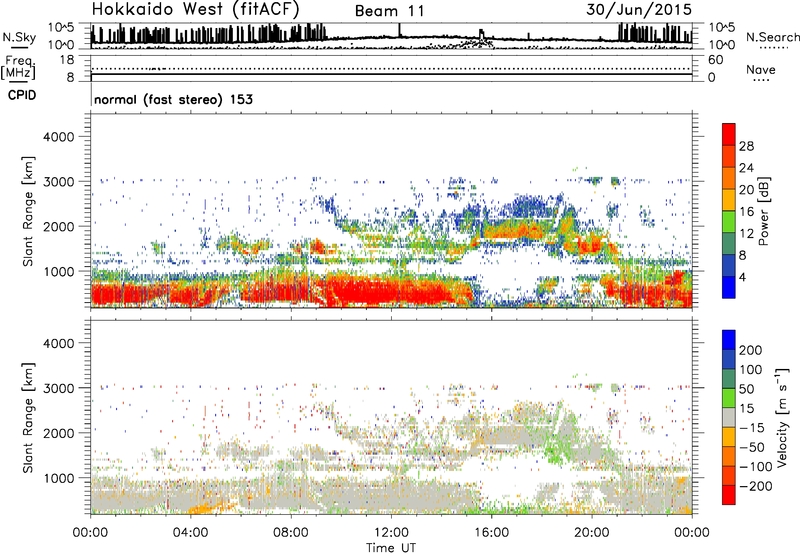Click the "24" power colorbar value
The width and height of the screenshot is (800, 554).
pyautogui.click(x=746, y=168)
